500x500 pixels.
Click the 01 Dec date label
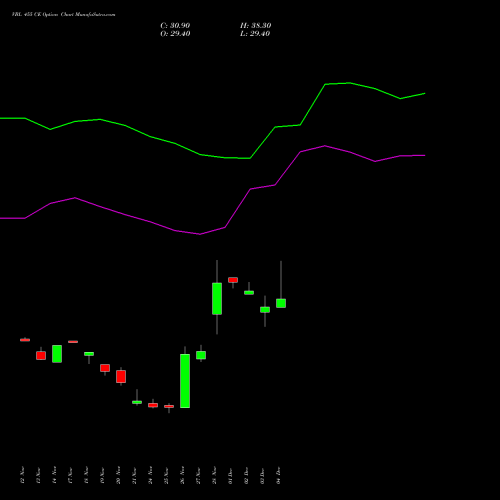(230, 475)
